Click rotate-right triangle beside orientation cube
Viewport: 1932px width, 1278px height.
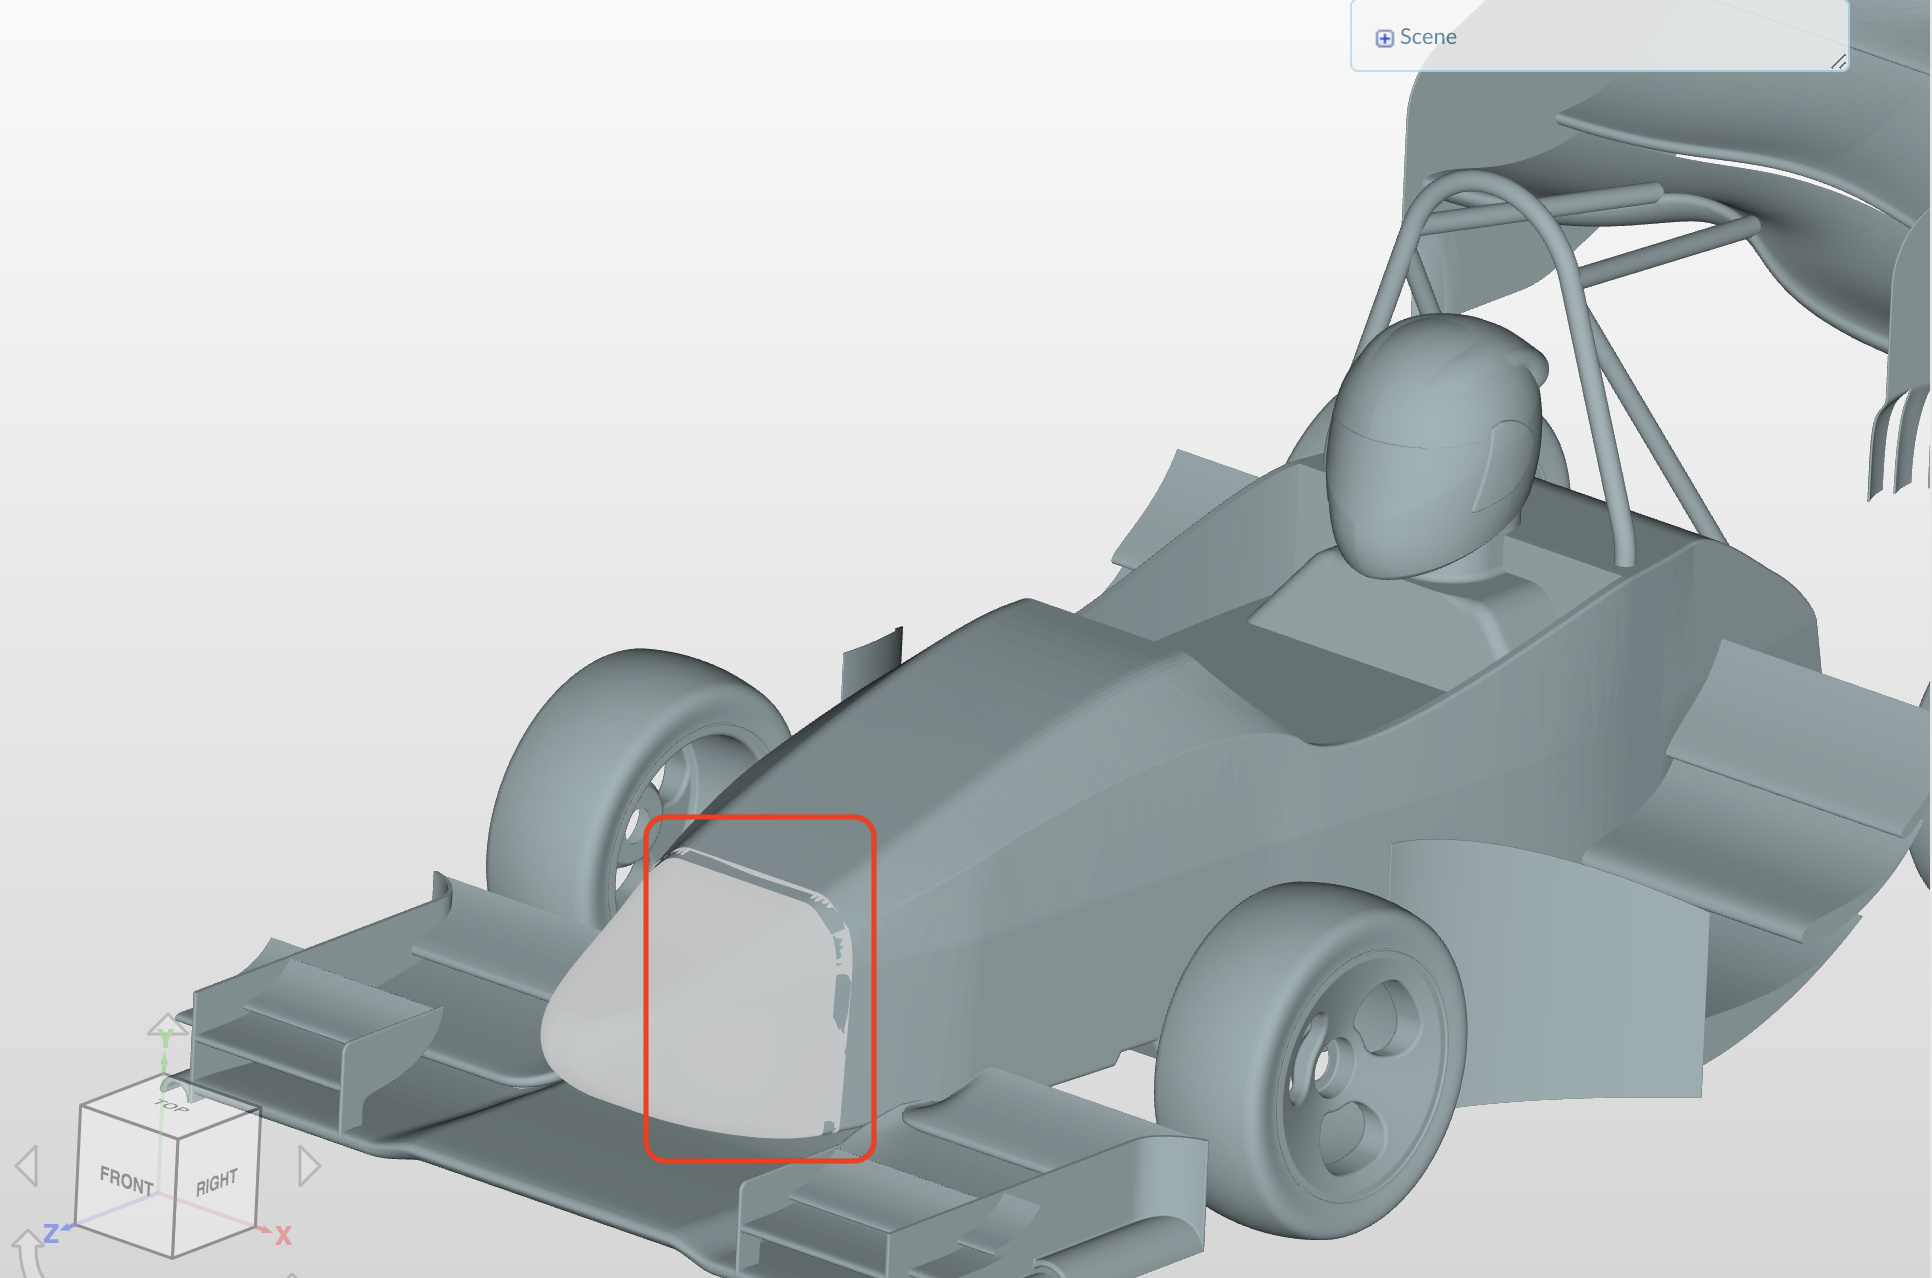click(x=309, y=1166)
